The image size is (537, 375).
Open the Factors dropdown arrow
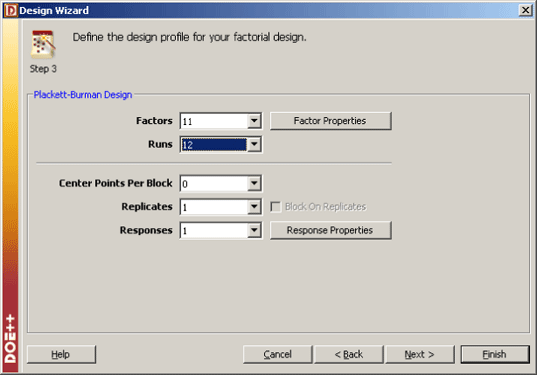[x=254, y=121]
